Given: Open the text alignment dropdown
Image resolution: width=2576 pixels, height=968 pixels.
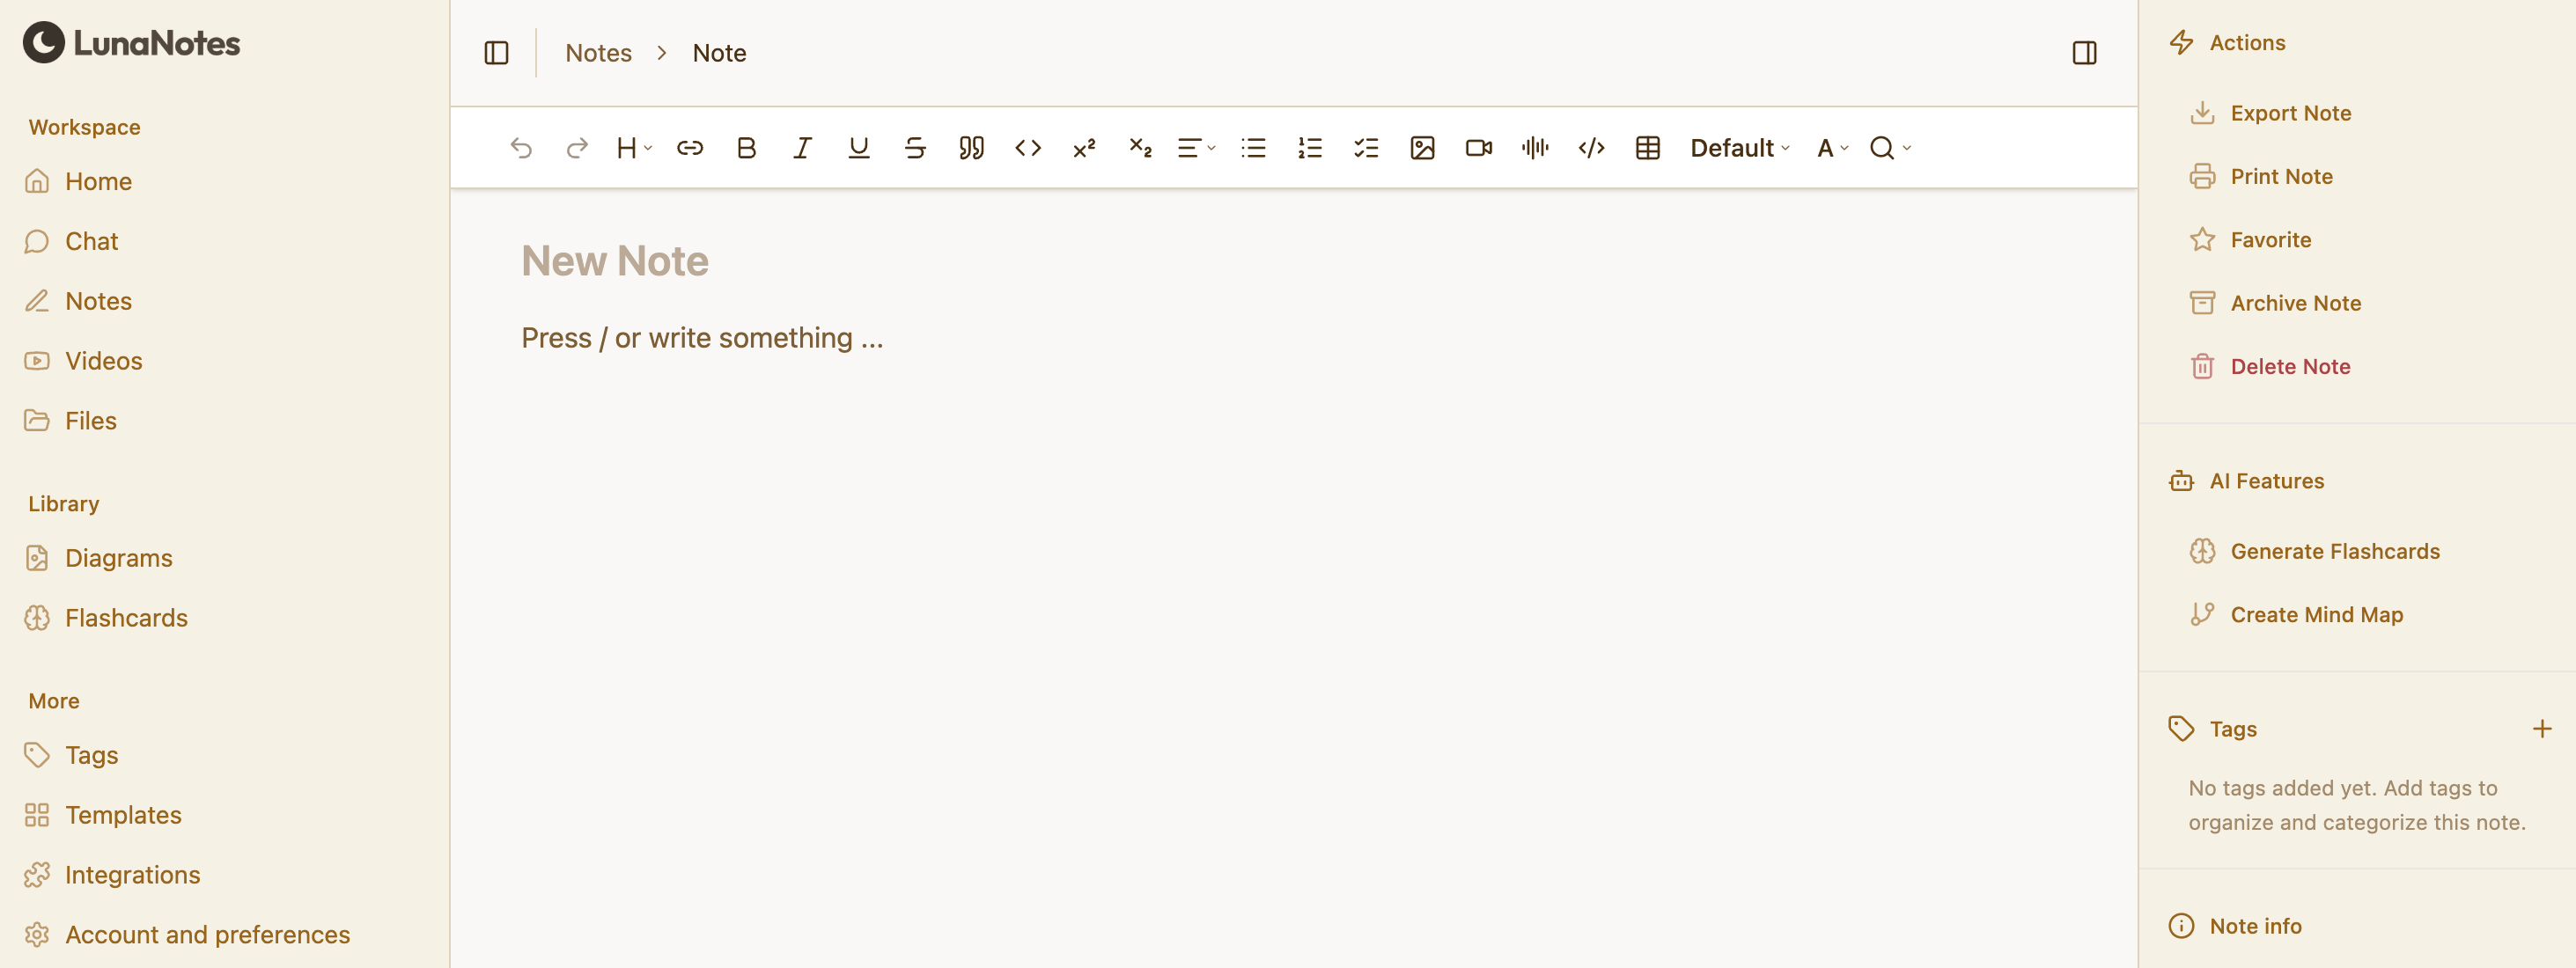Looking at the screenshot, I should [x=1196, y=148].
